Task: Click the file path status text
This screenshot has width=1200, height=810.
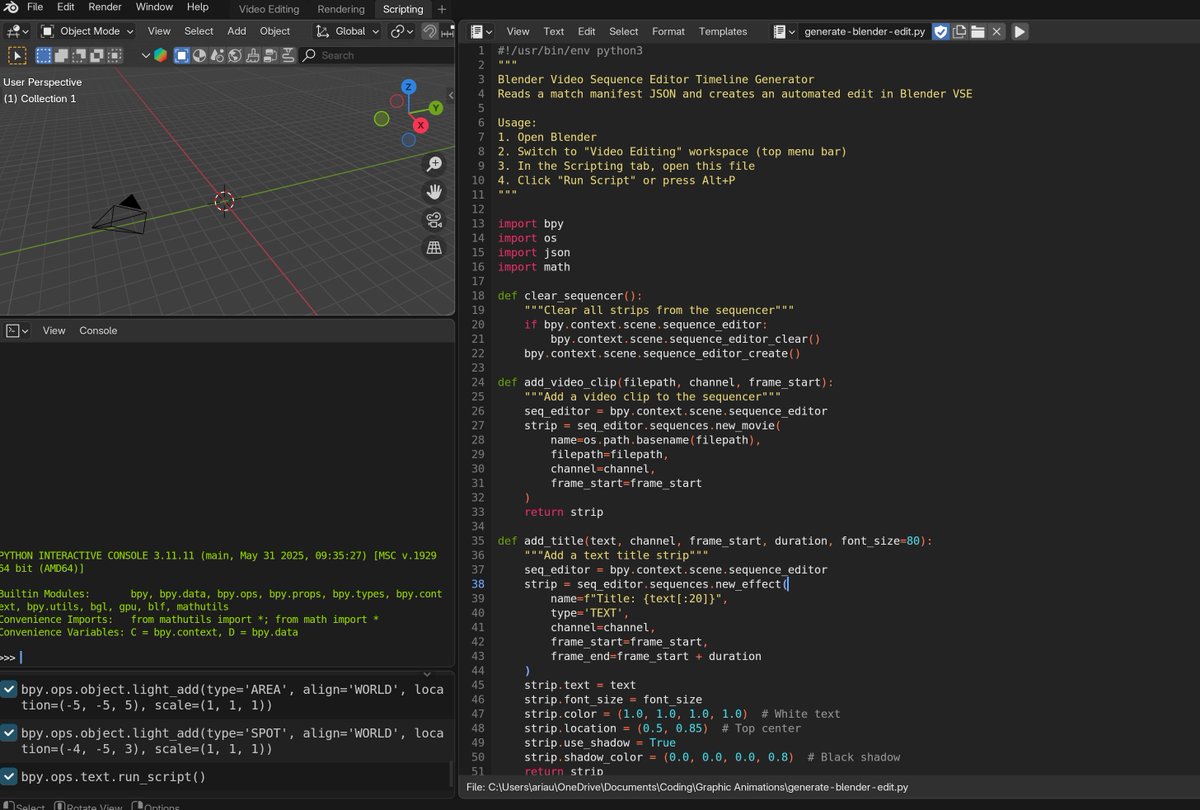Action: tap(688, 788)
